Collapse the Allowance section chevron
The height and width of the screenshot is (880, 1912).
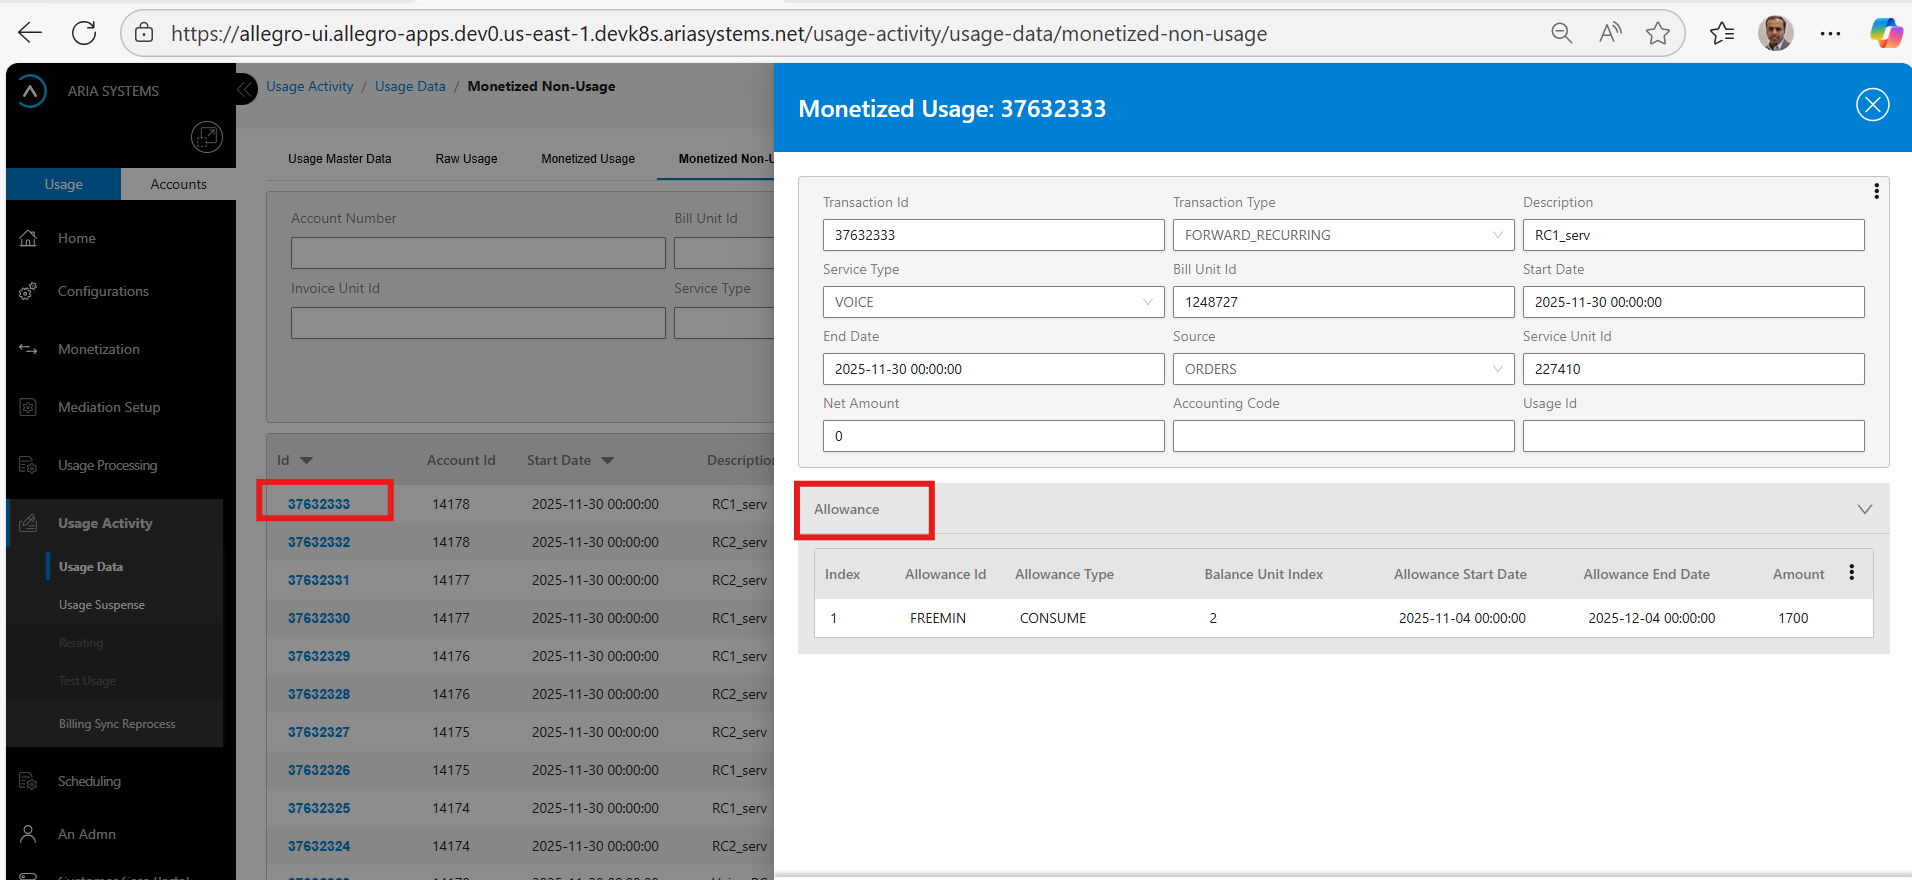coord(1864,509)
